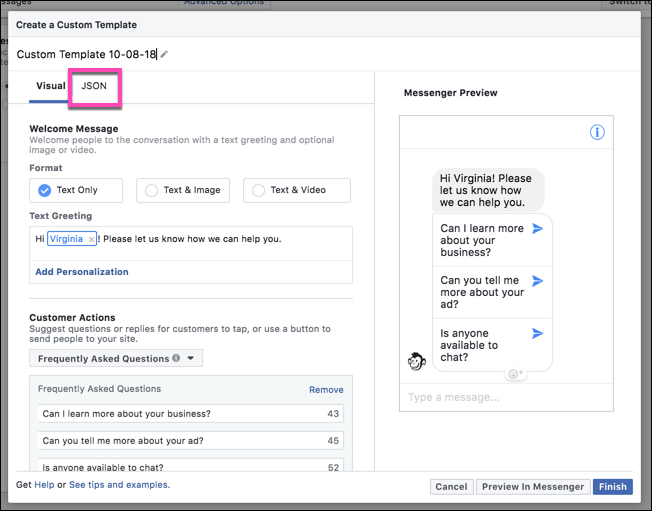Click send arrow beside 'Can you tell me more'
Screen dimensions: 652x511
538,281
